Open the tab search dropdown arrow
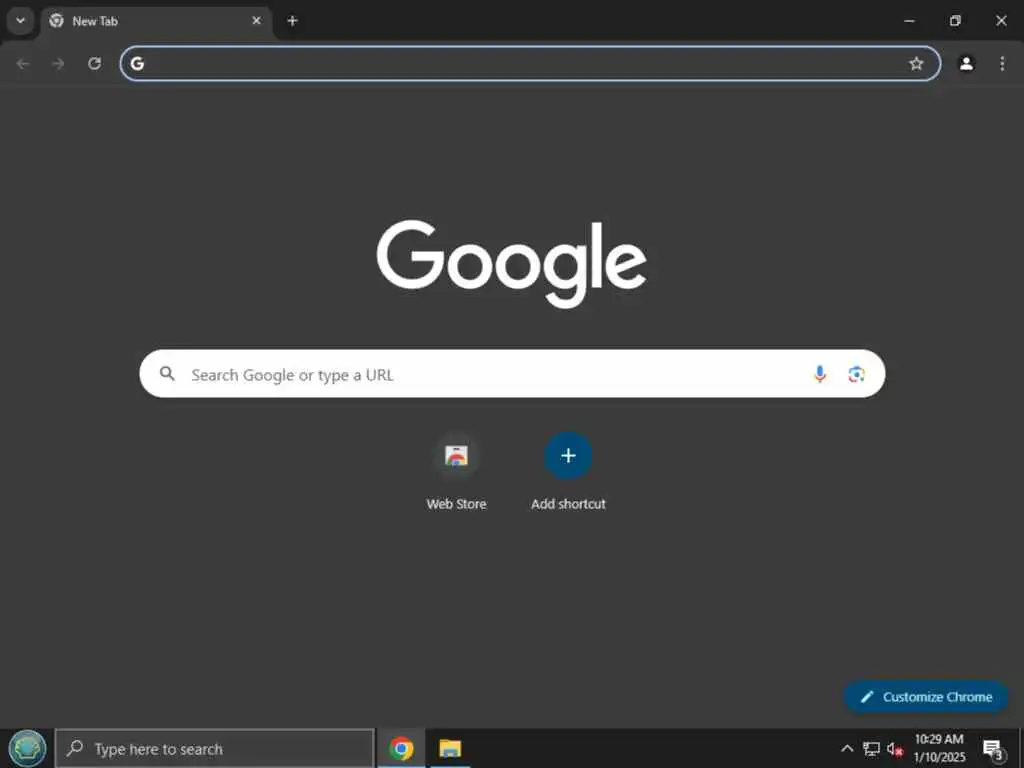Image resolution: width=1024 pixels, height=768 pixels. pyautogui.click(x=20, y=21)
